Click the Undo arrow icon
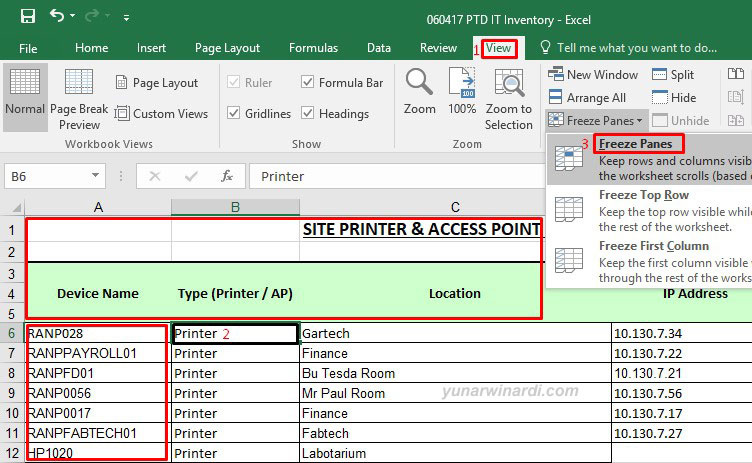 click(x=57, y=16)
